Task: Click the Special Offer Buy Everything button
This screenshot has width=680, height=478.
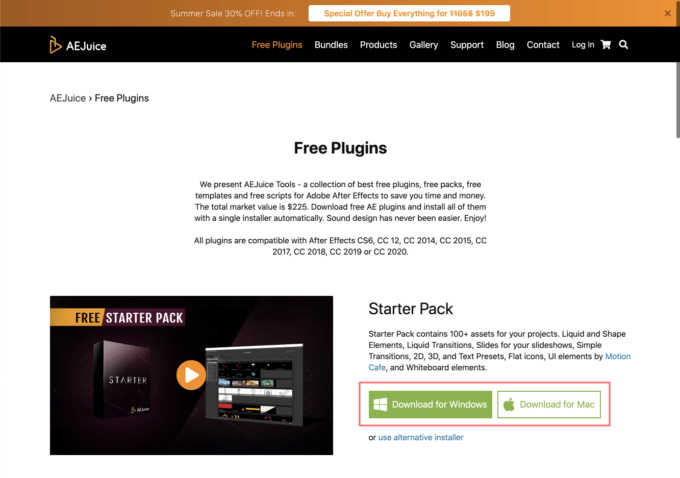Action: coord(409,13)
